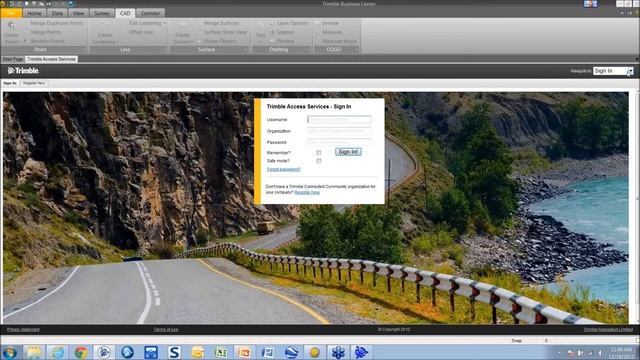
Task: Expand the Point group launcher
Action: coord(83,50)
